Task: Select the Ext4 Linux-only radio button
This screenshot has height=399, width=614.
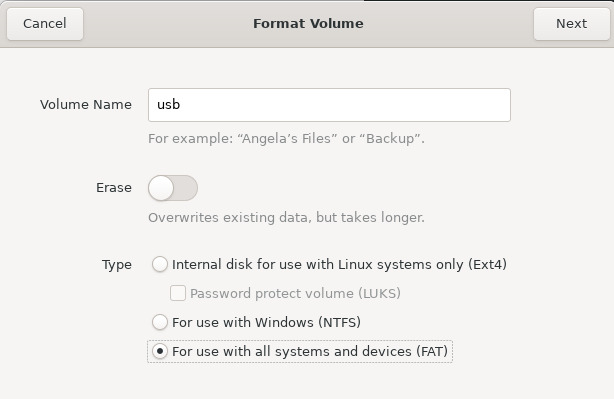Action: click(x=160, y=264)
